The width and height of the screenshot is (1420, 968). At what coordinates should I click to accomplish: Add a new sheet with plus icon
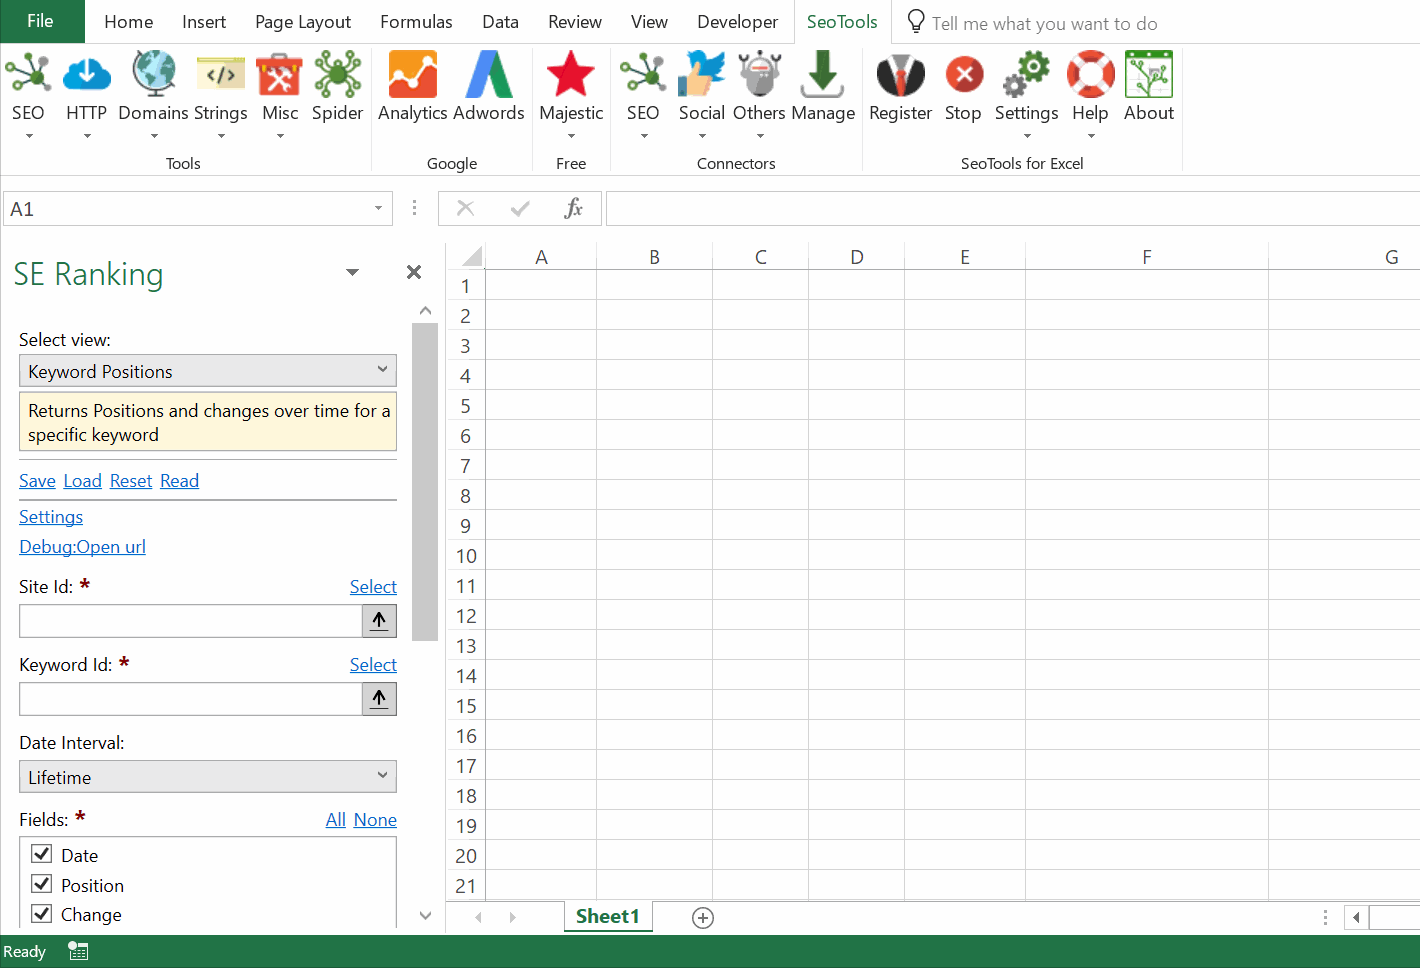(703, 918)
